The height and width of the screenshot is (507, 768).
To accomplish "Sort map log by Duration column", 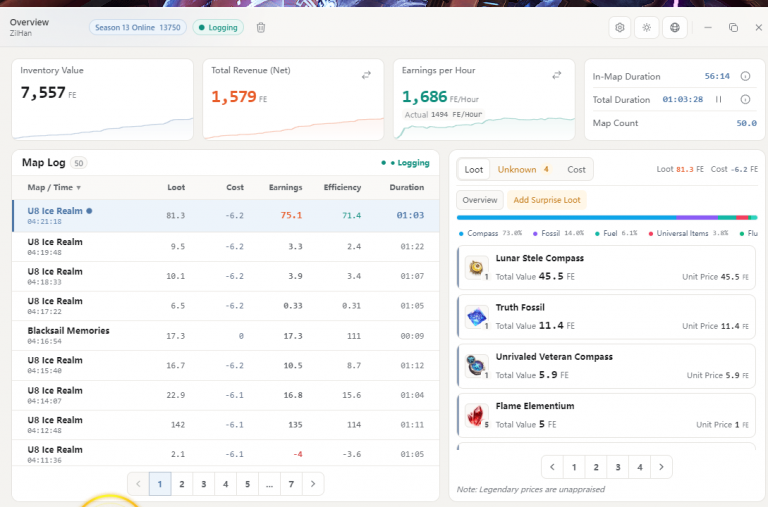I will (x=407, y=187).
